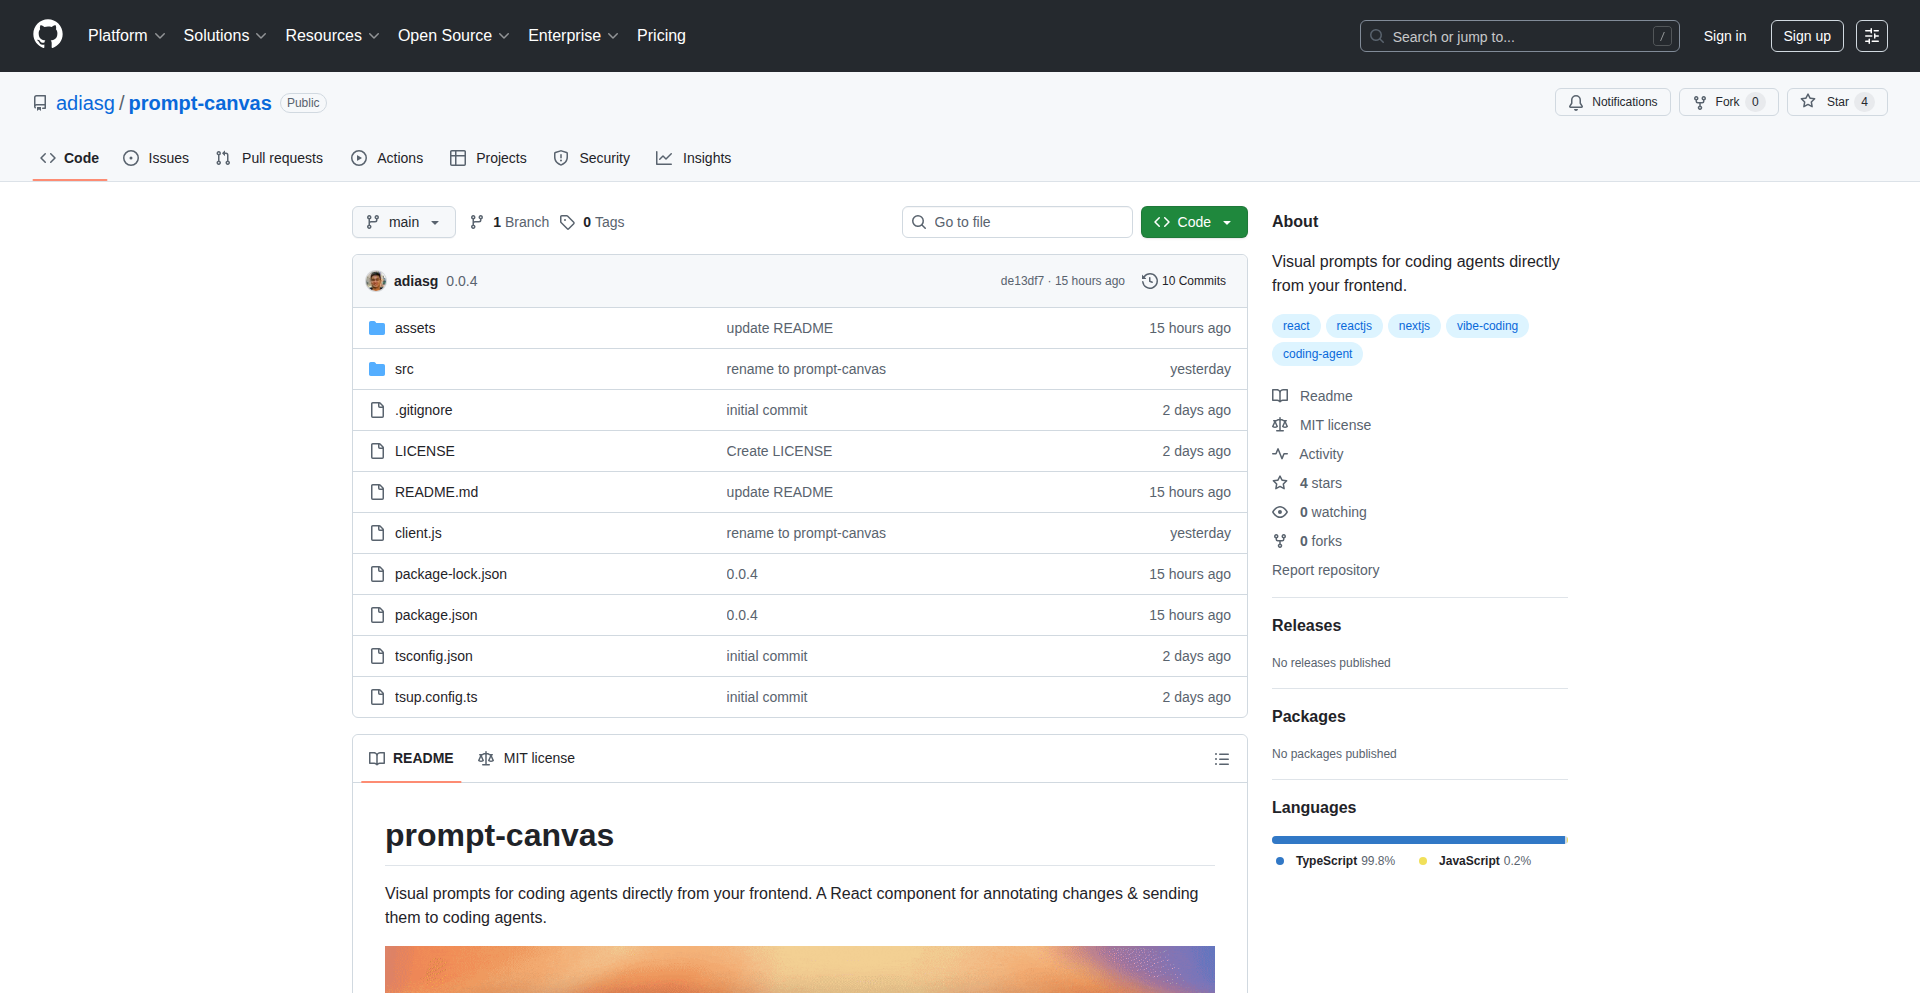This screenshot has width=1920, height=993.
Task: Expand the Solutions menu
Action: coord(225,36)
